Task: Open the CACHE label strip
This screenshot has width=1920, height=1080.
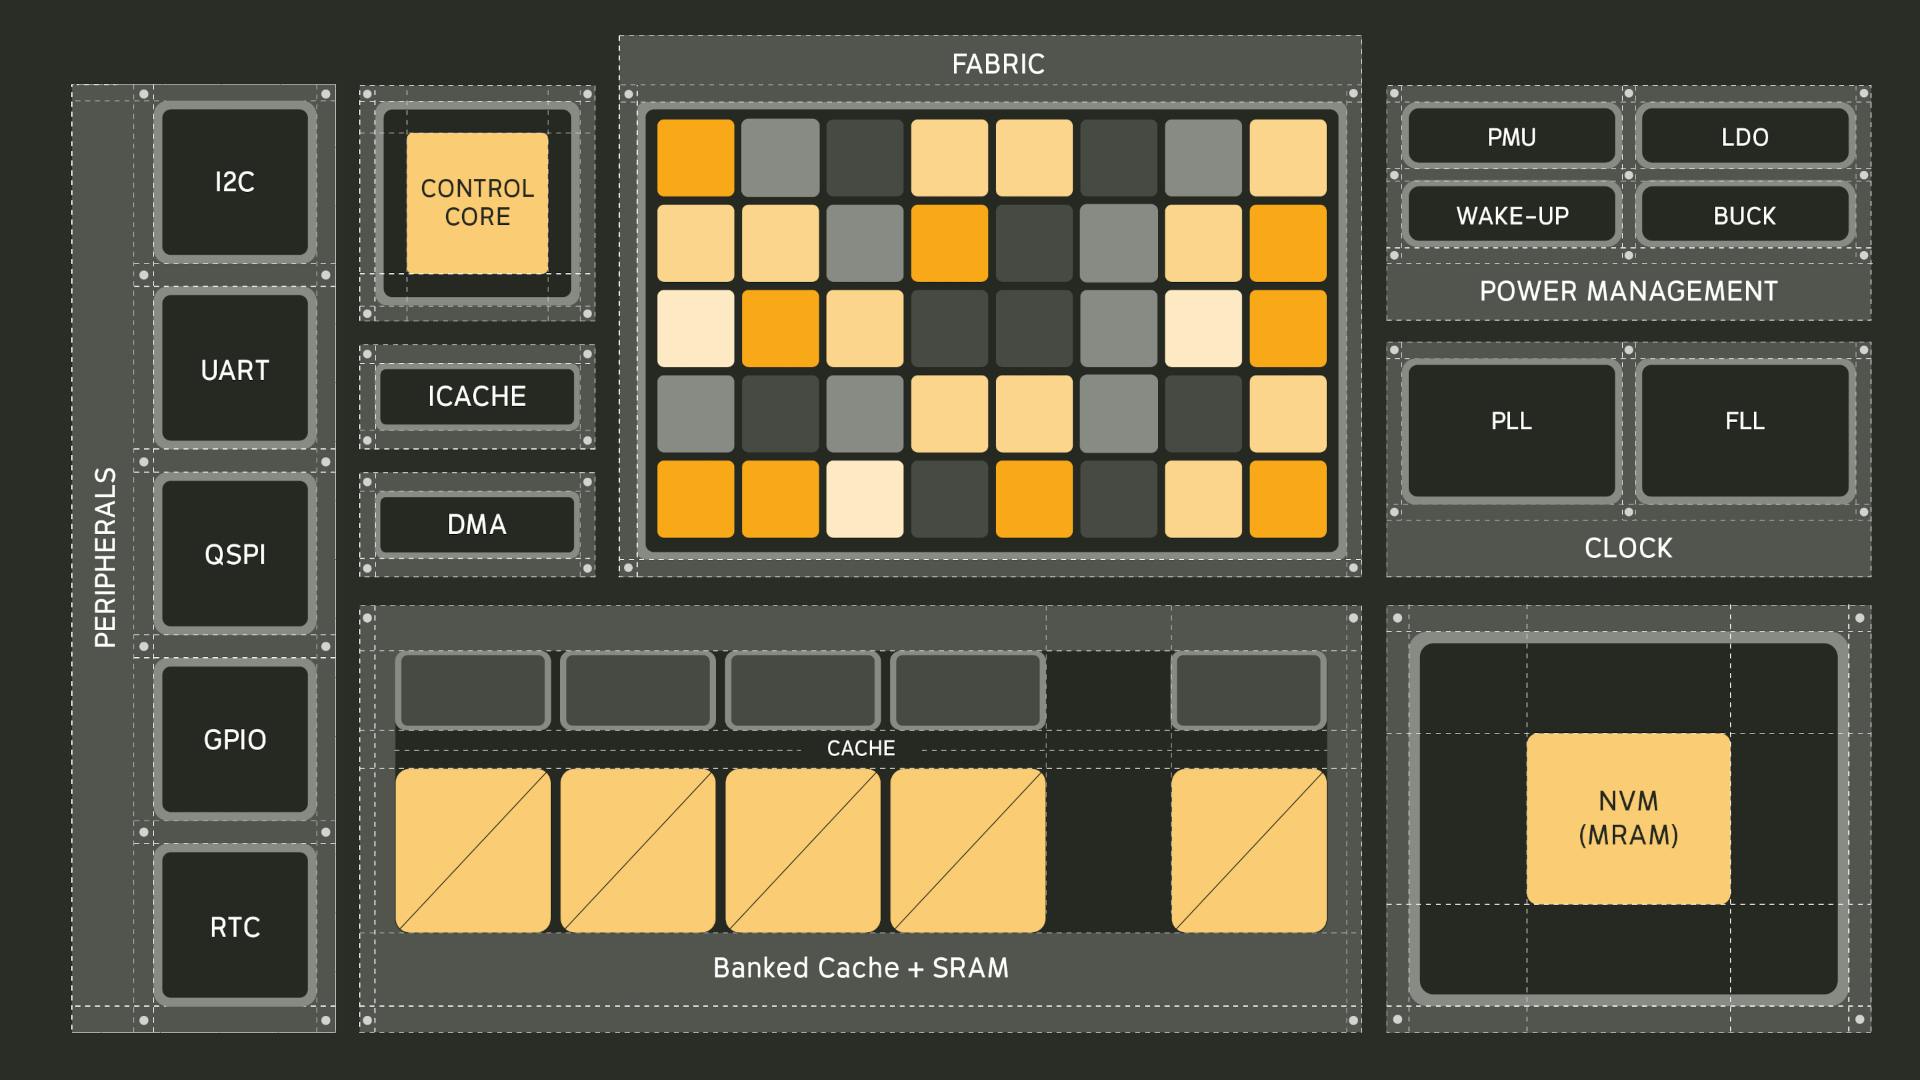Action: [861, 747]
